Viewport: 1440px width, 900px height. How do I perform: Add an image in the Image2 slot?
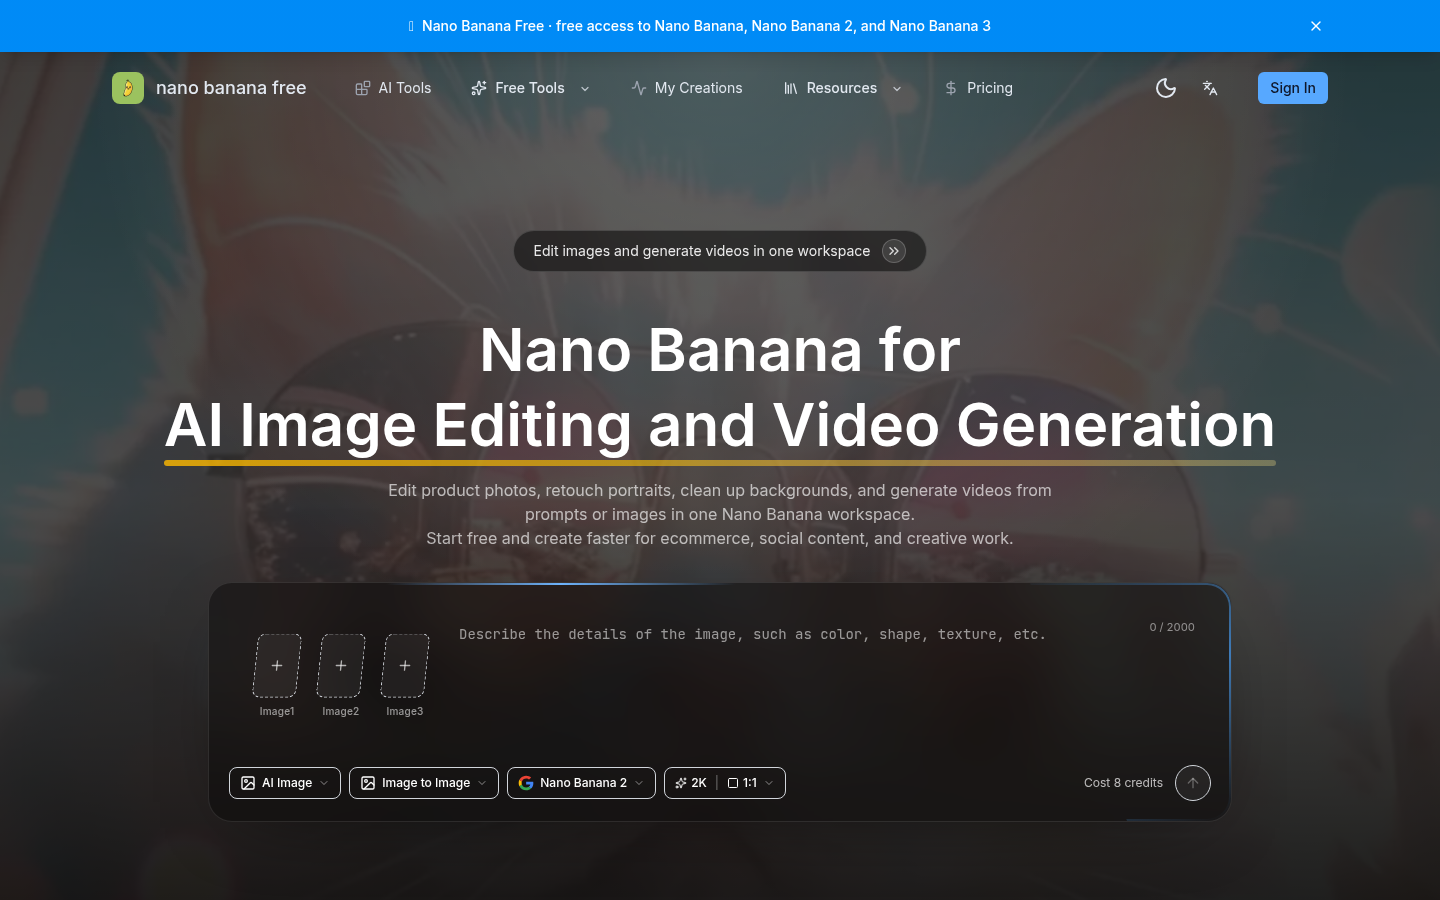click(341, 665)
